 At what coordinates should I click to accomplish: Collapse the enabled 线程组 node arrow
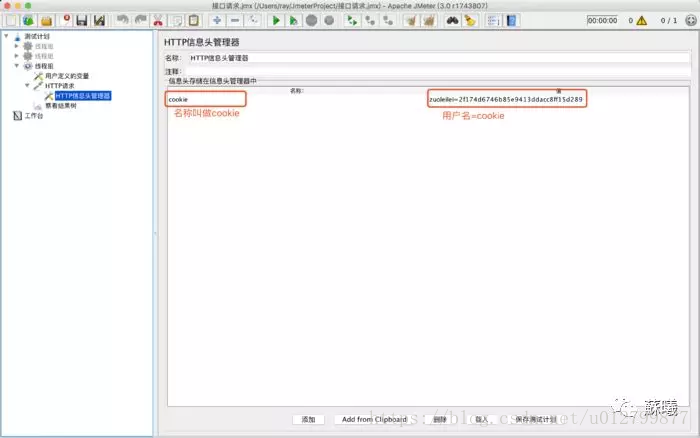pyautogui.click(x=17, y=66)
